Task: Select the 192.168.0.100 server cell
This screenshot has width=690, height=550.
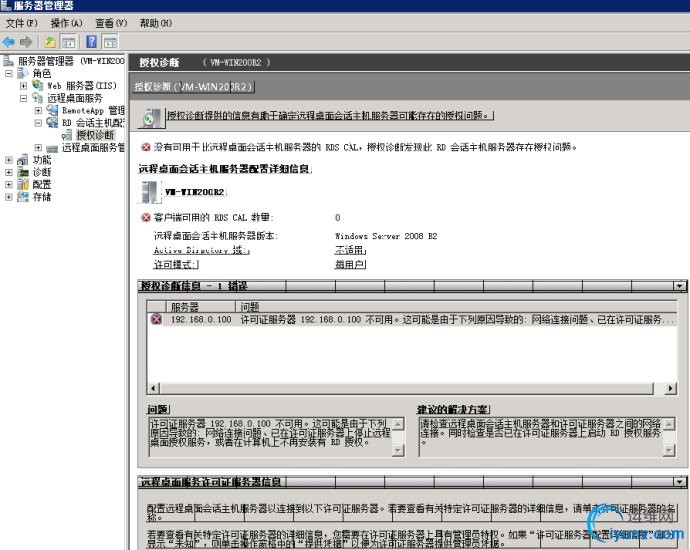Action: click(x=201, y=319)
